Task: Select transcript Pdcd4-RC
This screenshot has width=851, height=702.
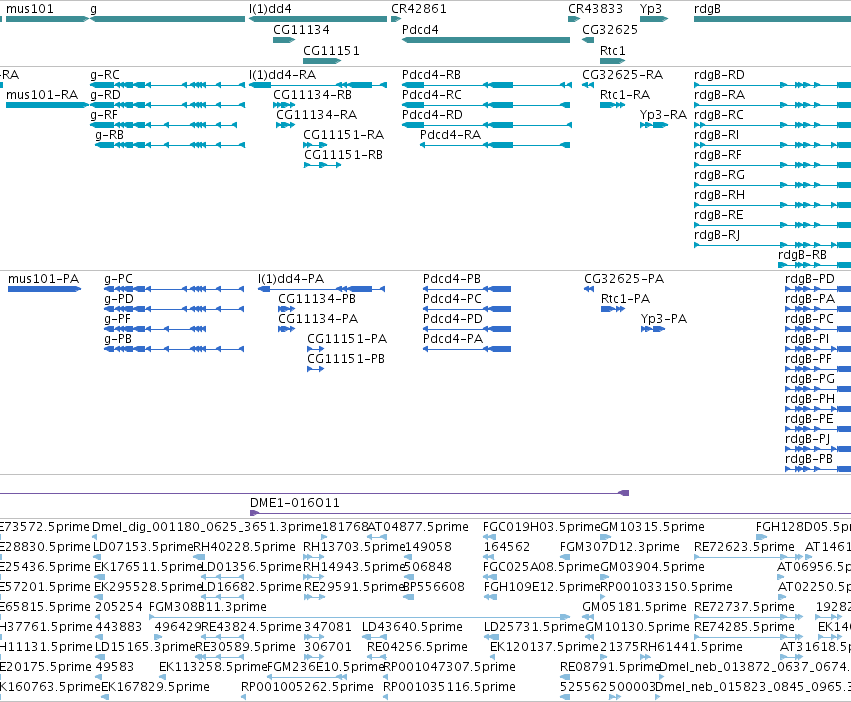Action: (x=432, y=95)
